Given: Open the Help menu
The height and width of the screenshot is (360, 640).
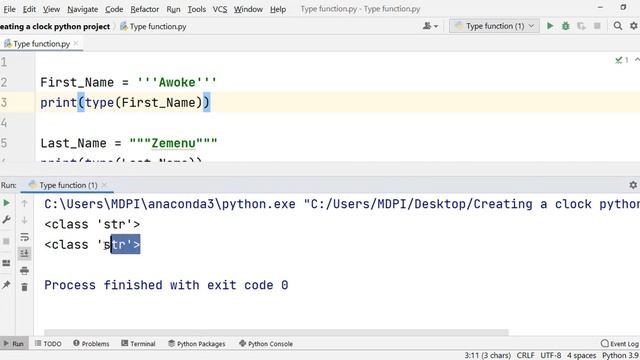Looking at the screenshot, I should tap(278, 9).
